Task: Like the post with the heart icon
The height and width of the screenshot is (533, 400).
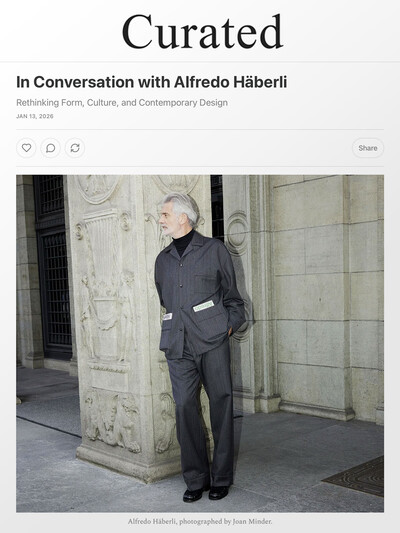Action: (26, 148)
